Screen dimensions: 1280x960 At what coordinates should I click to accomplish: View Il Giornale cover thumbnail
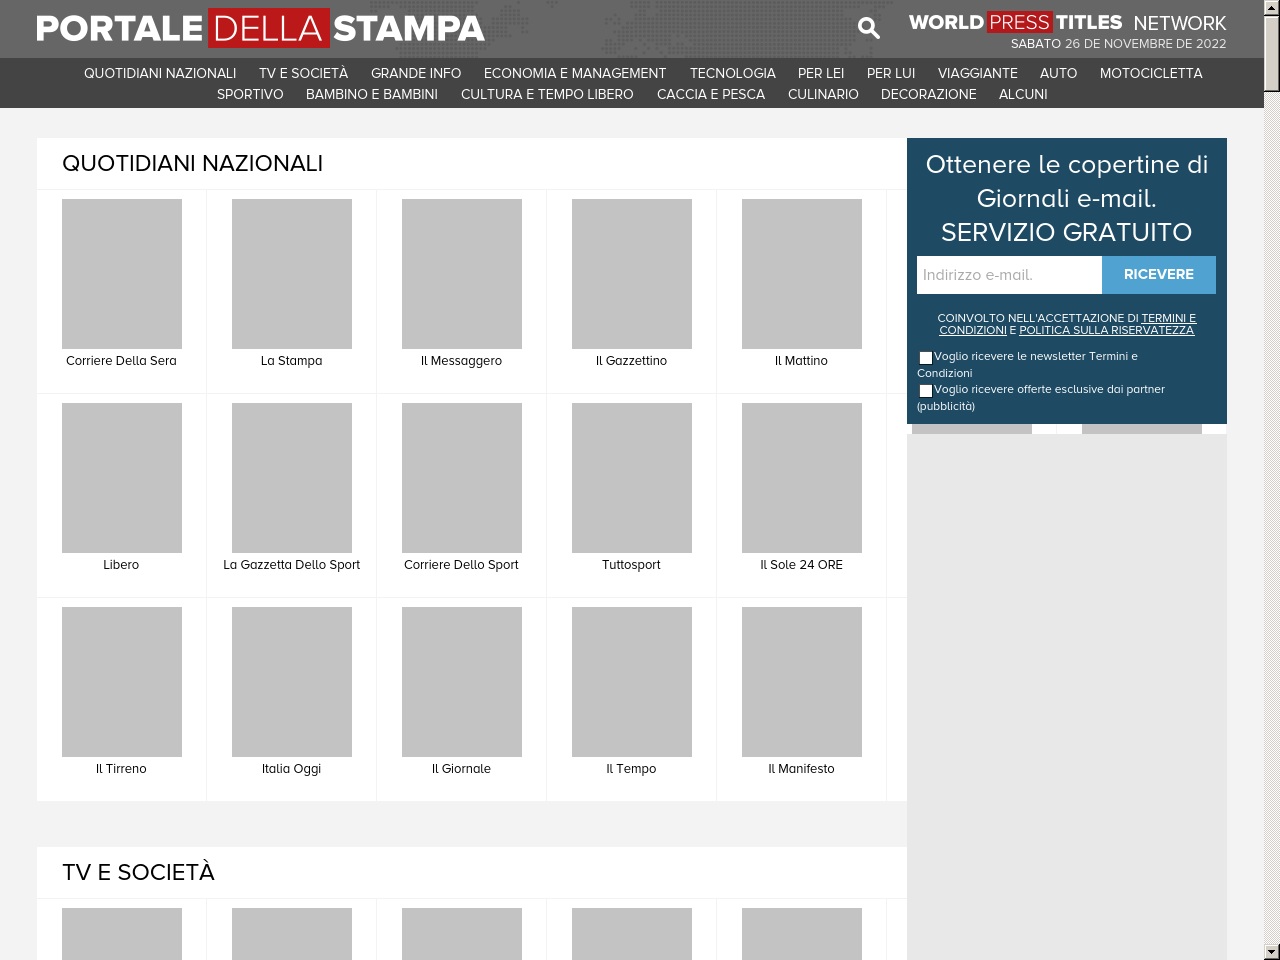[462, 682]
